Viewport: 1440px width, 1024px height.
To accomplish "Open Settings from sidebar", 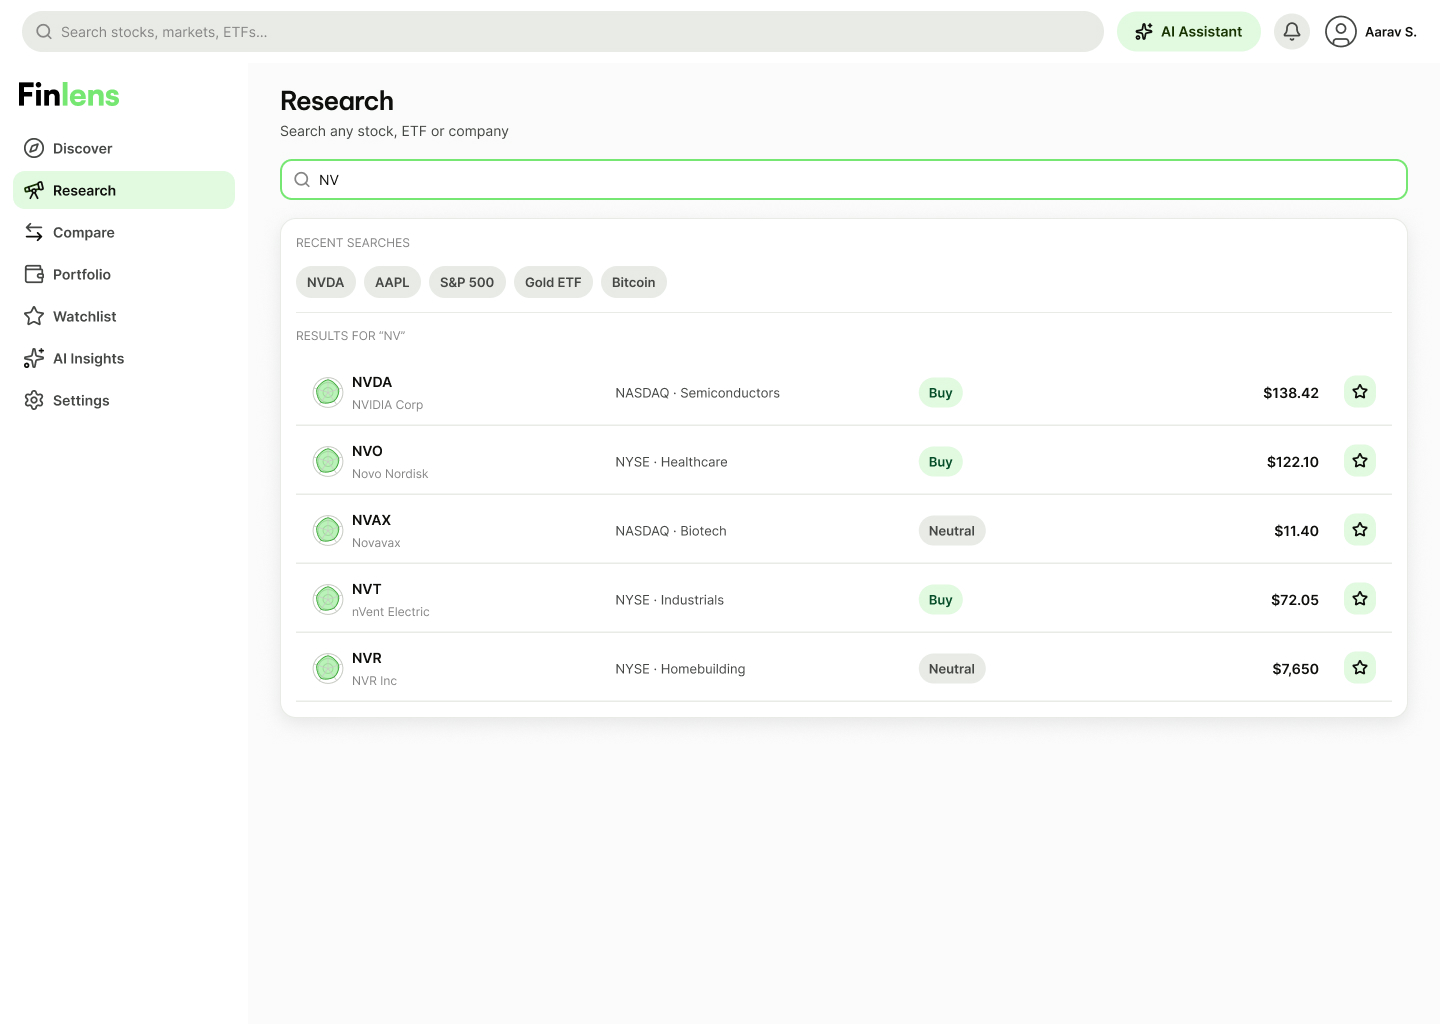I will click(x=124, y=400).
